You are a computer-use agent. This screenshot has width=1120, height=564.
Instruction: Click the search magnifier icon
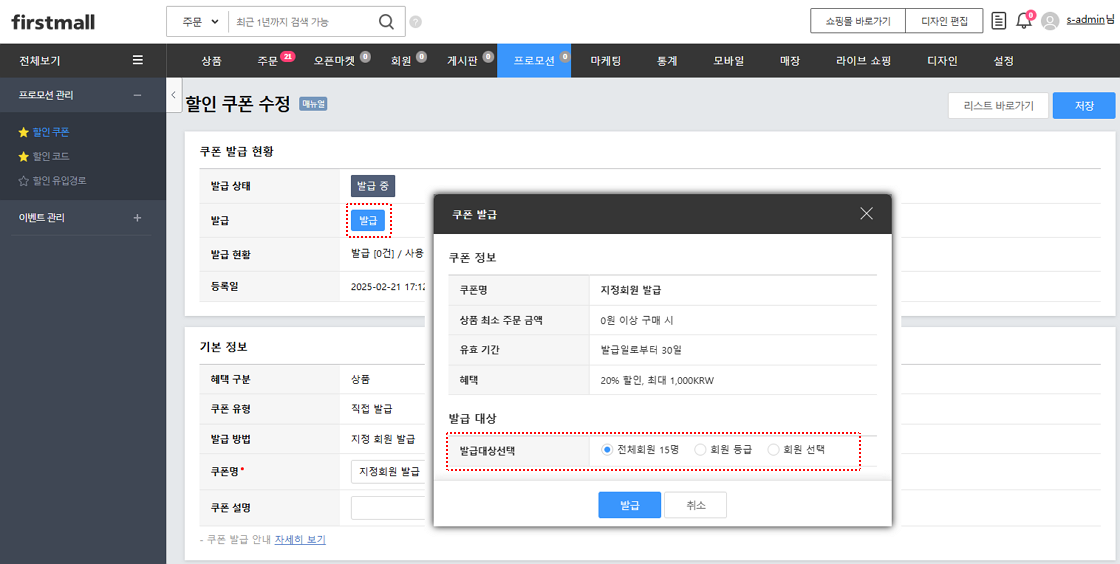(x=386, y=21)
